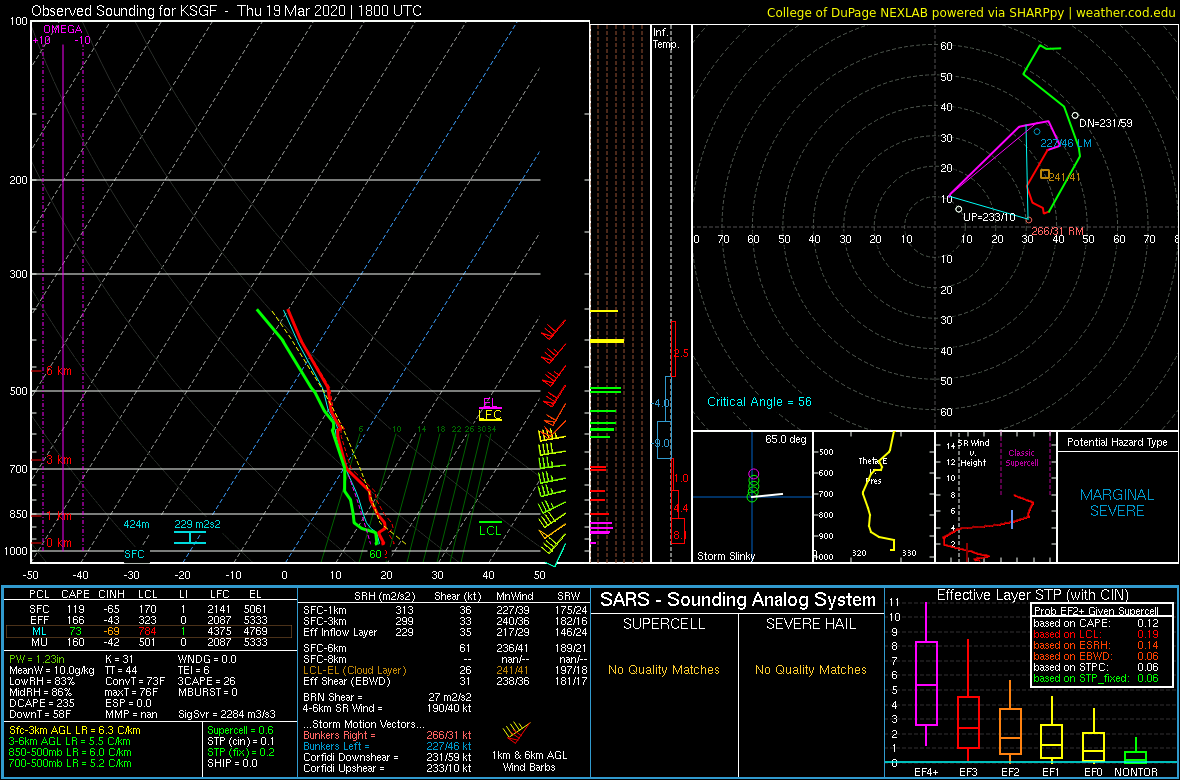Click the 'SHIP = 0.0' parameter
This screenshot has height=780, width=1180.
pyautogui.click(x=232, y=763)
